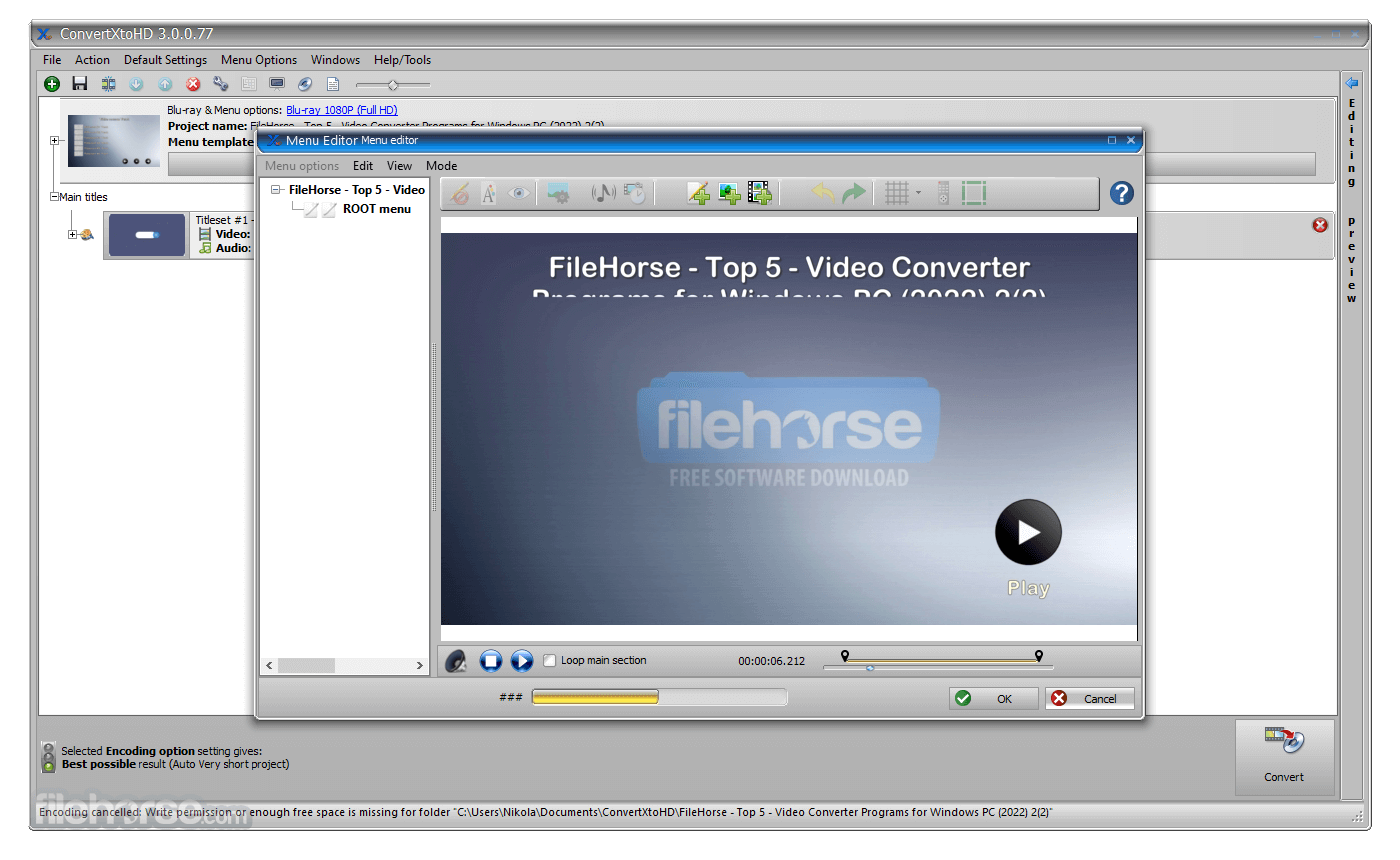The image size is (1400, 860).
Task: Click the speaker mute icon in playback bar
Action: click(456, 661)
